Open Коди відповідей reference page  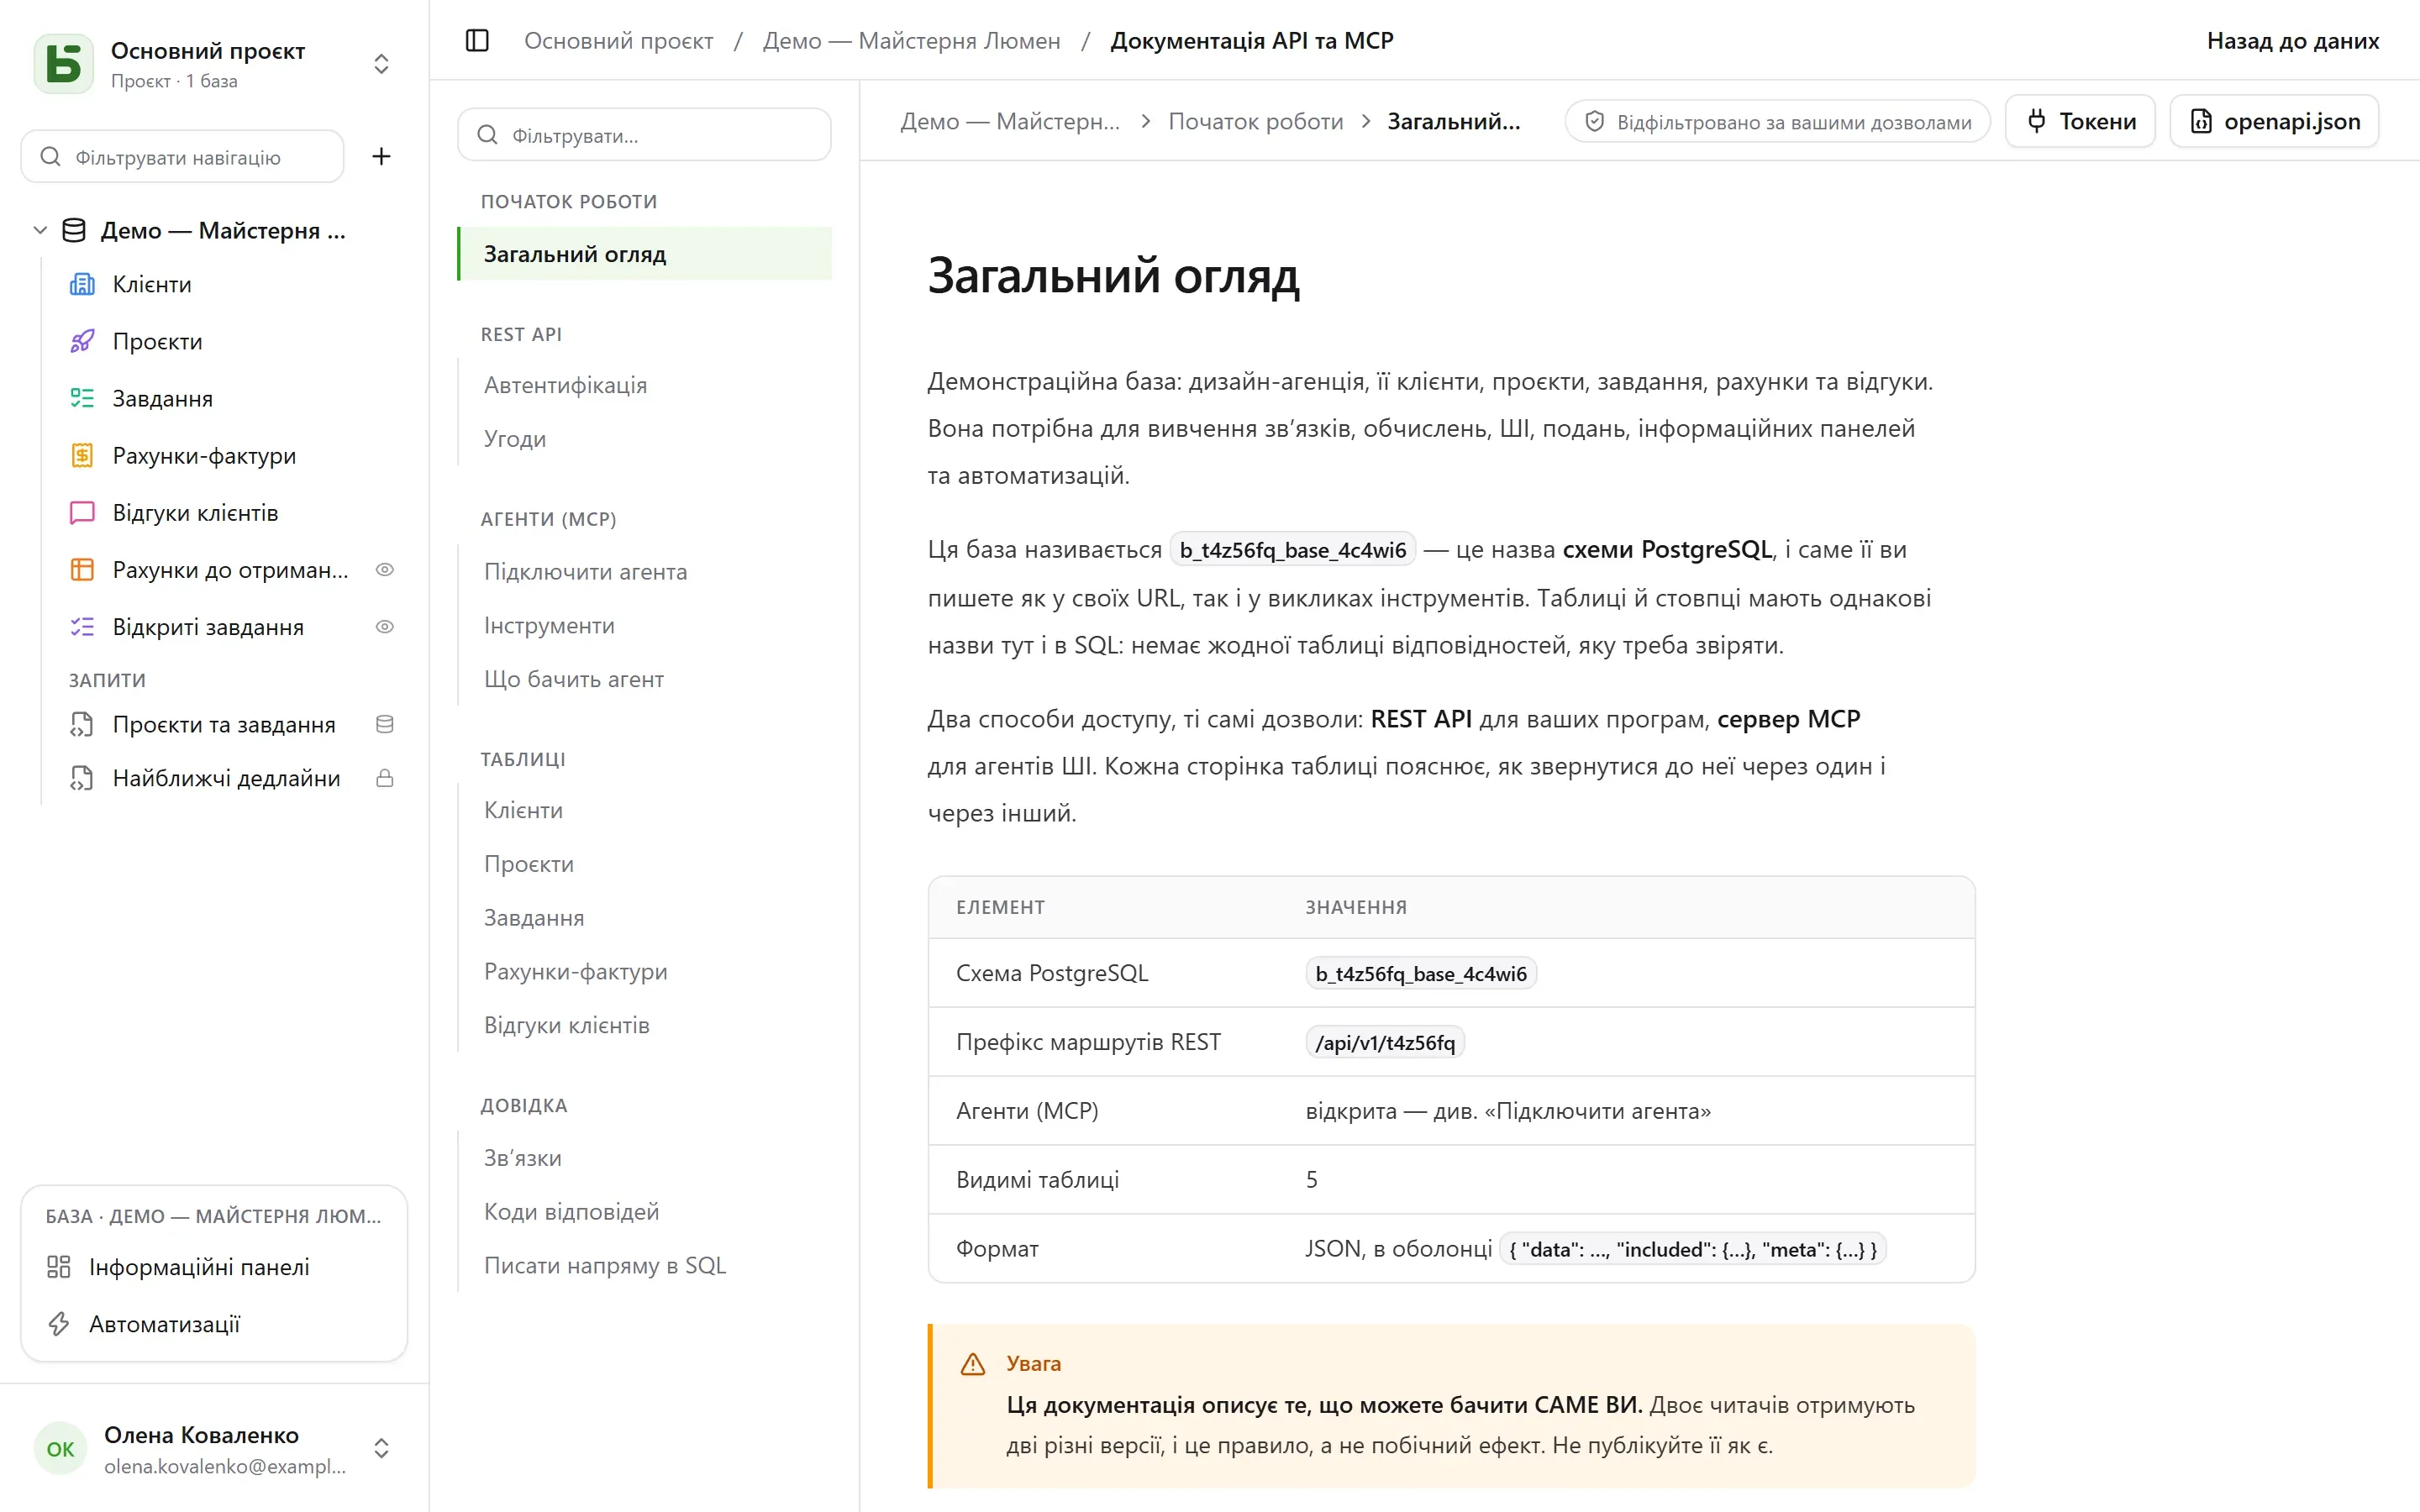(572, 1211)
